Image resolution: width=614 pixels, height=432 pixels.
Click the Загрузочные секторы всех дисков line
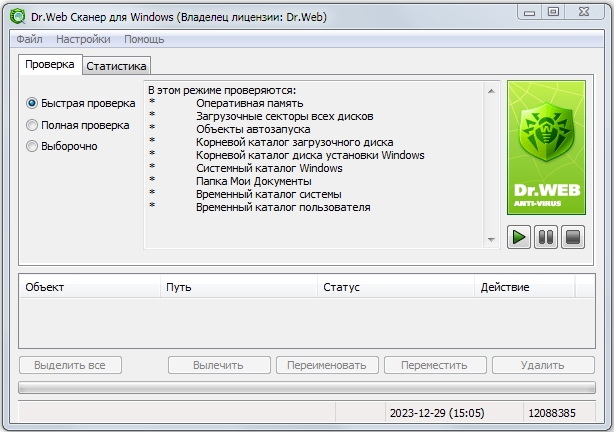(x=285, y=116)
